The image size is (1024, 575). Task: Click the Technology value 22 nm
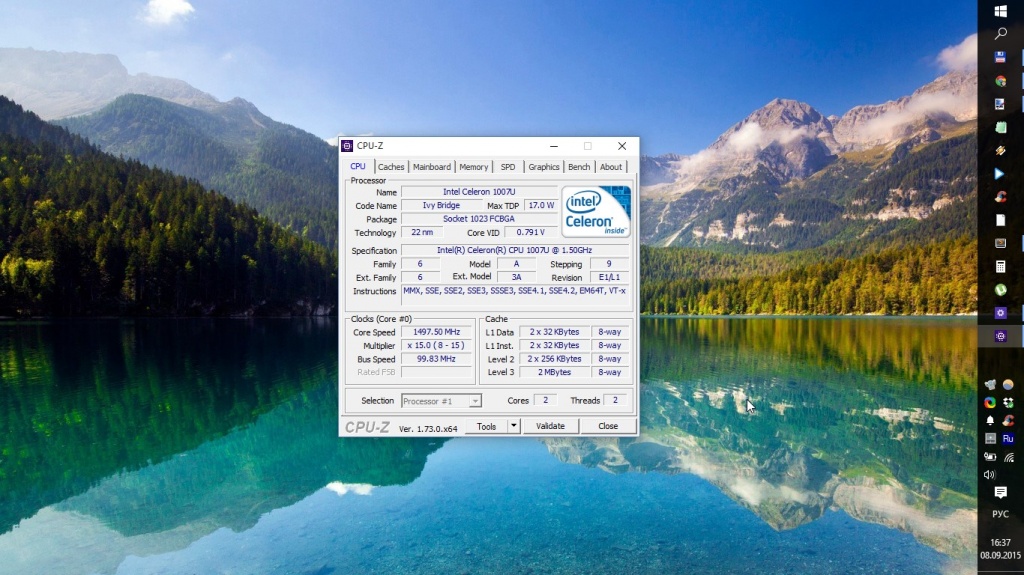pos(422,233)
